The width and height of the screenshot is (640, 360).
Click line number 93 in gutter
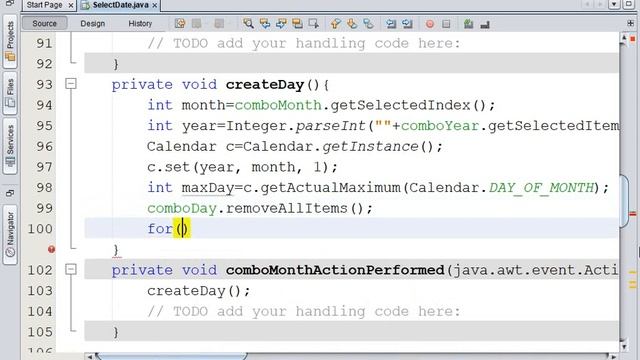[44, 84]
